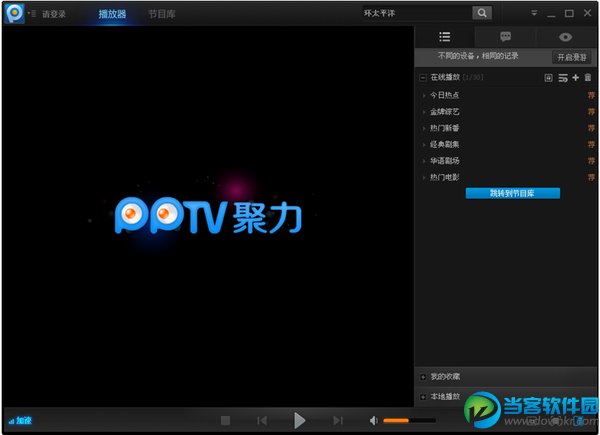Image resolution: width=600 pixels, height=435 pixels.
Task: Click the playlist loop mode icon
Action: click(x=563, y=78)
